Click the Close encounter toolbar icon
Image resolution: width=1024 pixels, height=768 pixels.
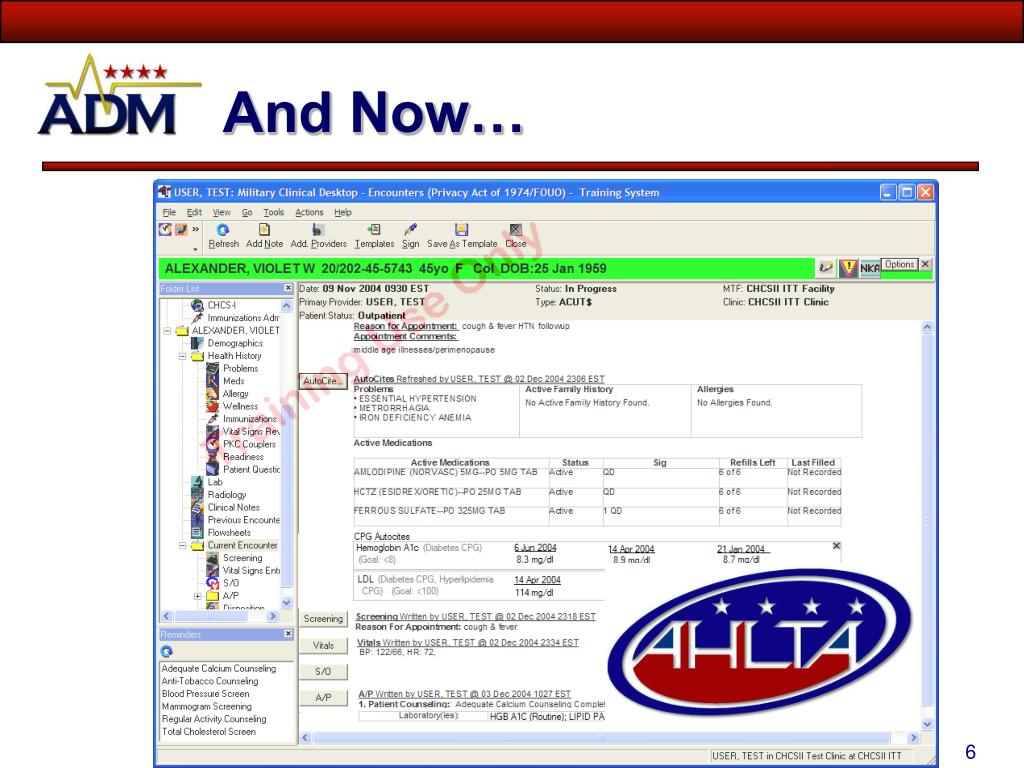coord(515,229)
